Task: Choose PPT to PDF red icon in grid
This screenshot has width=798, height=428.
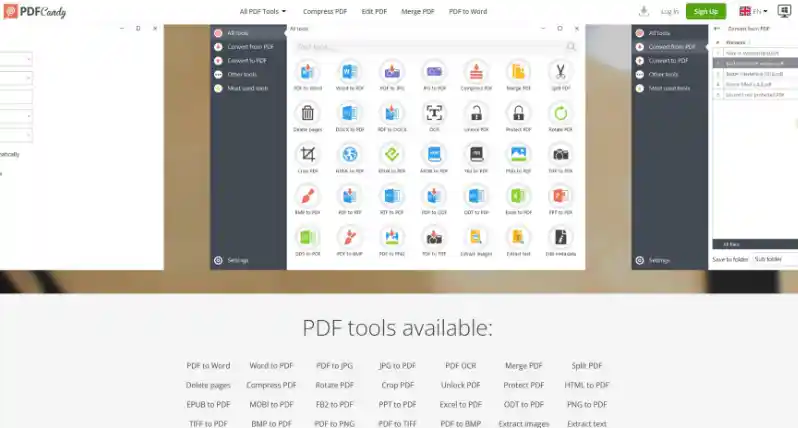Action: click(x=560, y=196)
